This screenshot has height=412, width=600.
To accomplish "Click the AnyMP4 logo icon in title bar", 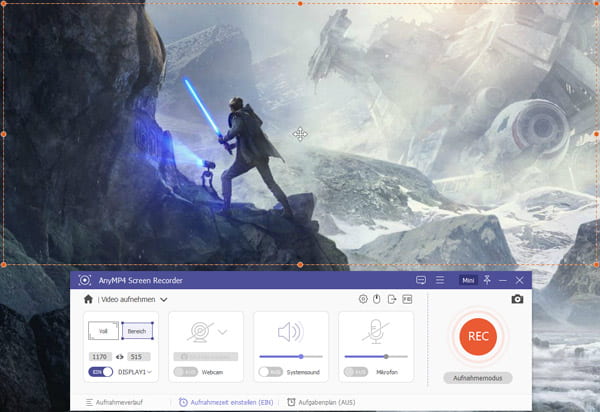I will pos(85,280).
